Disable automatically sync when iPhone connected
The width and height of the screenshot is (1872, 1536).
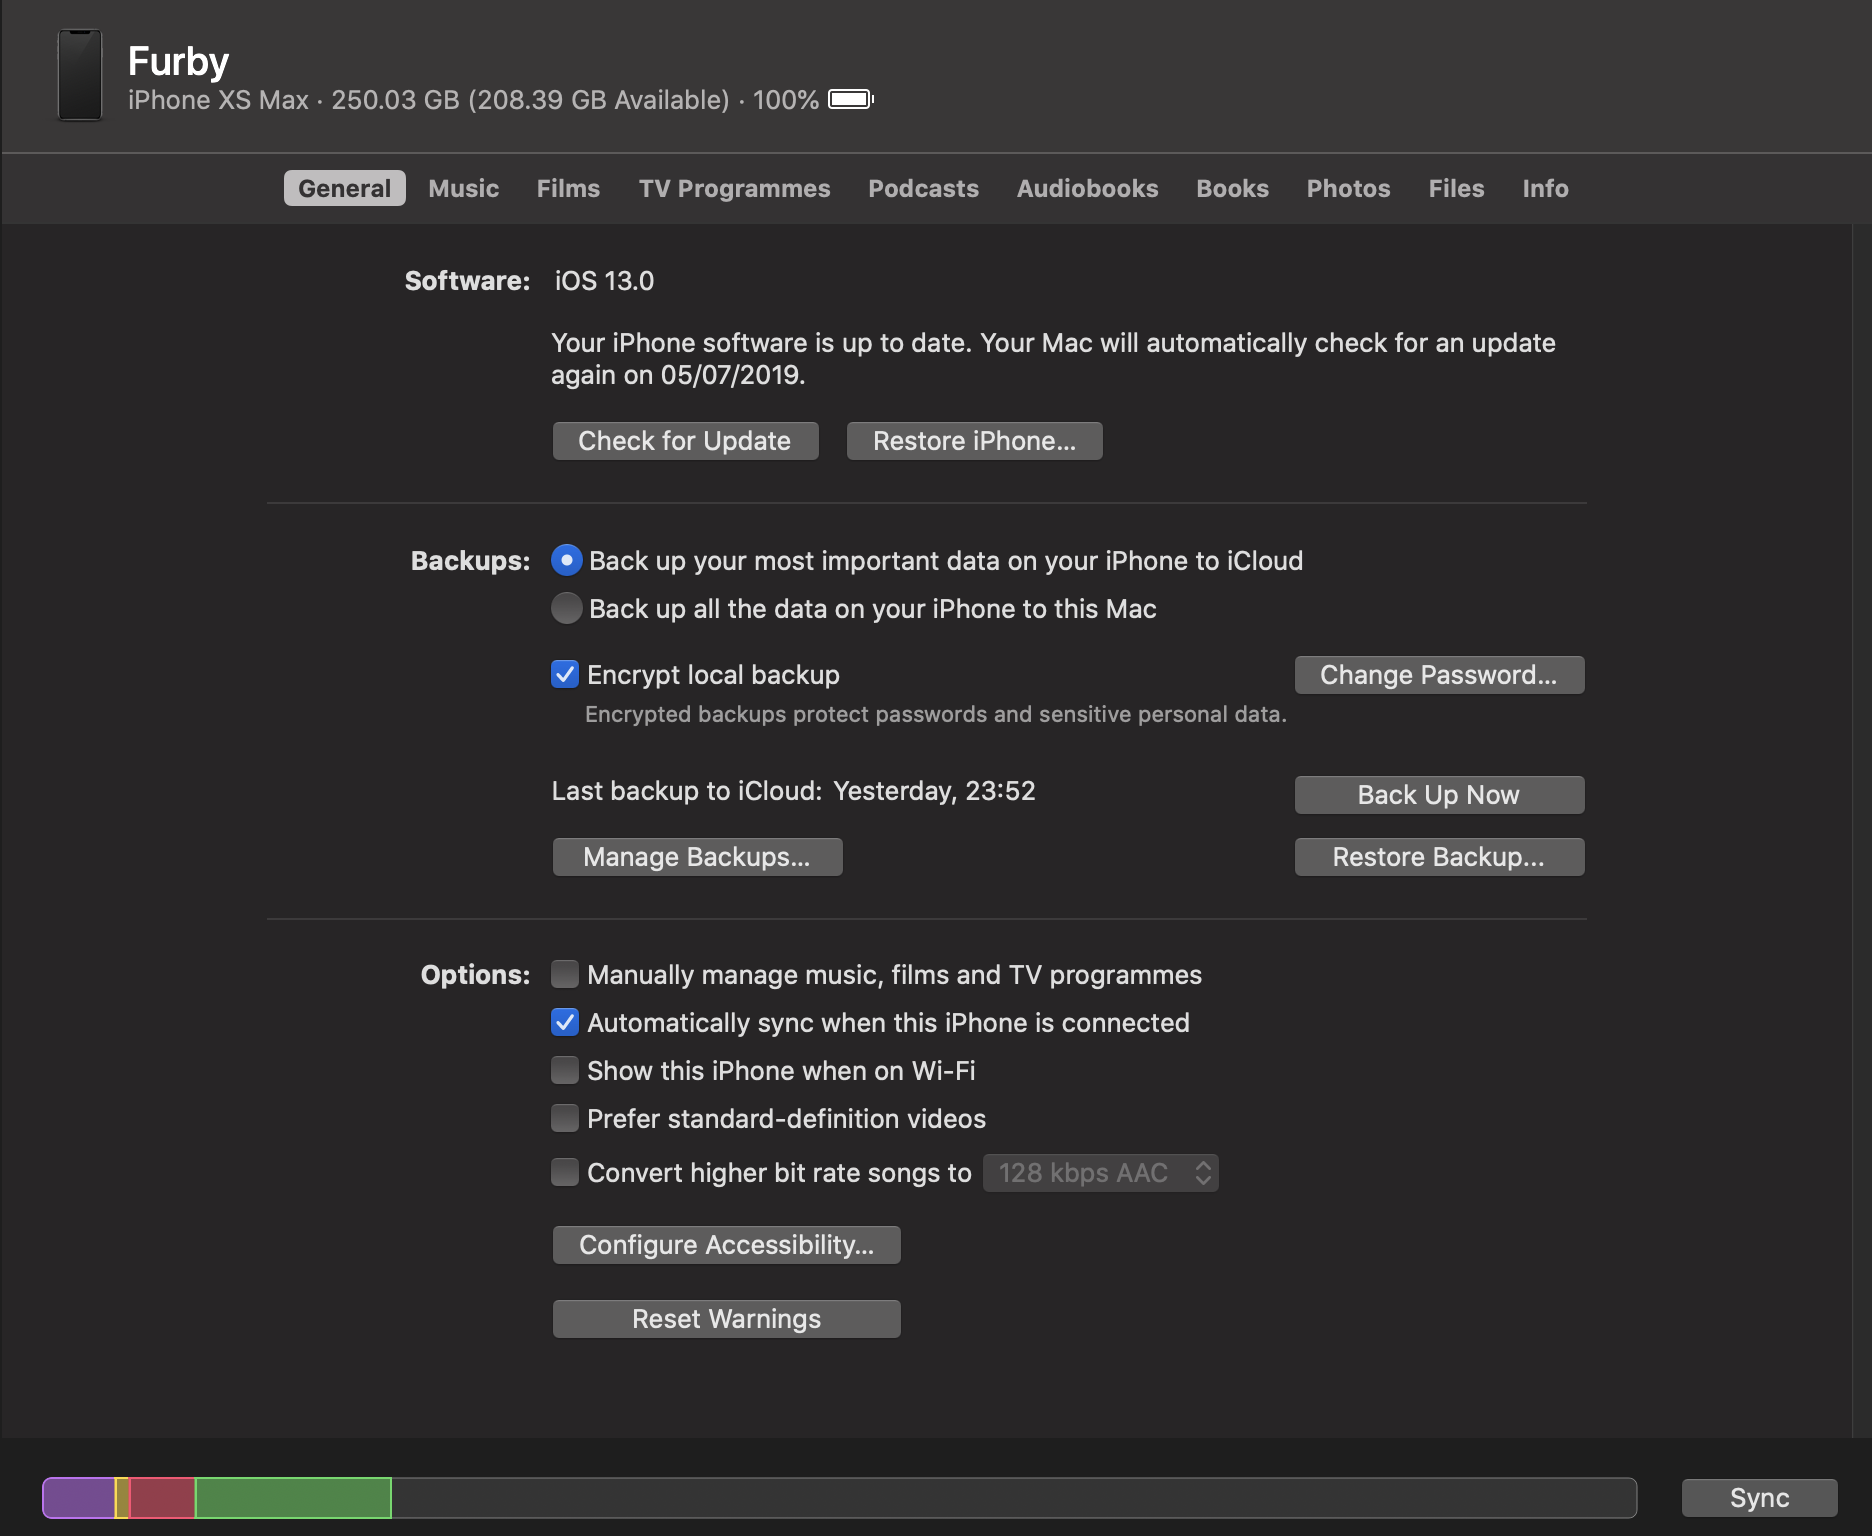(565, 1022)
